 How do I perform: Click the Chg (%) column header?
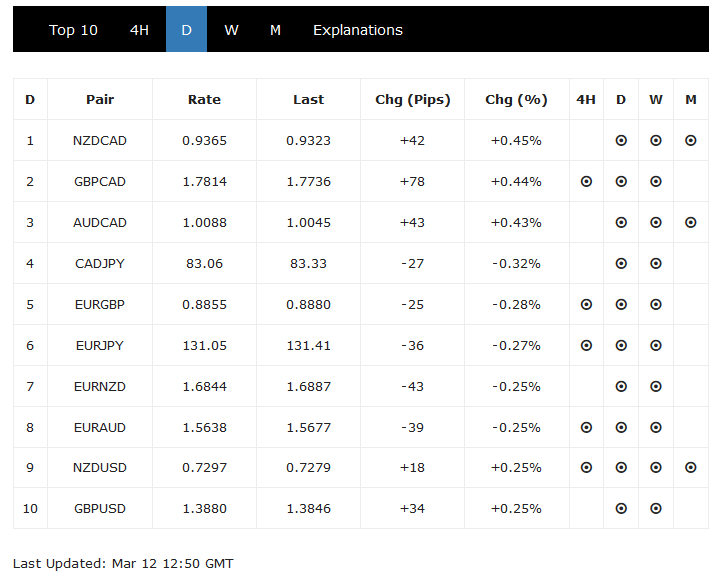pos(516,99)
